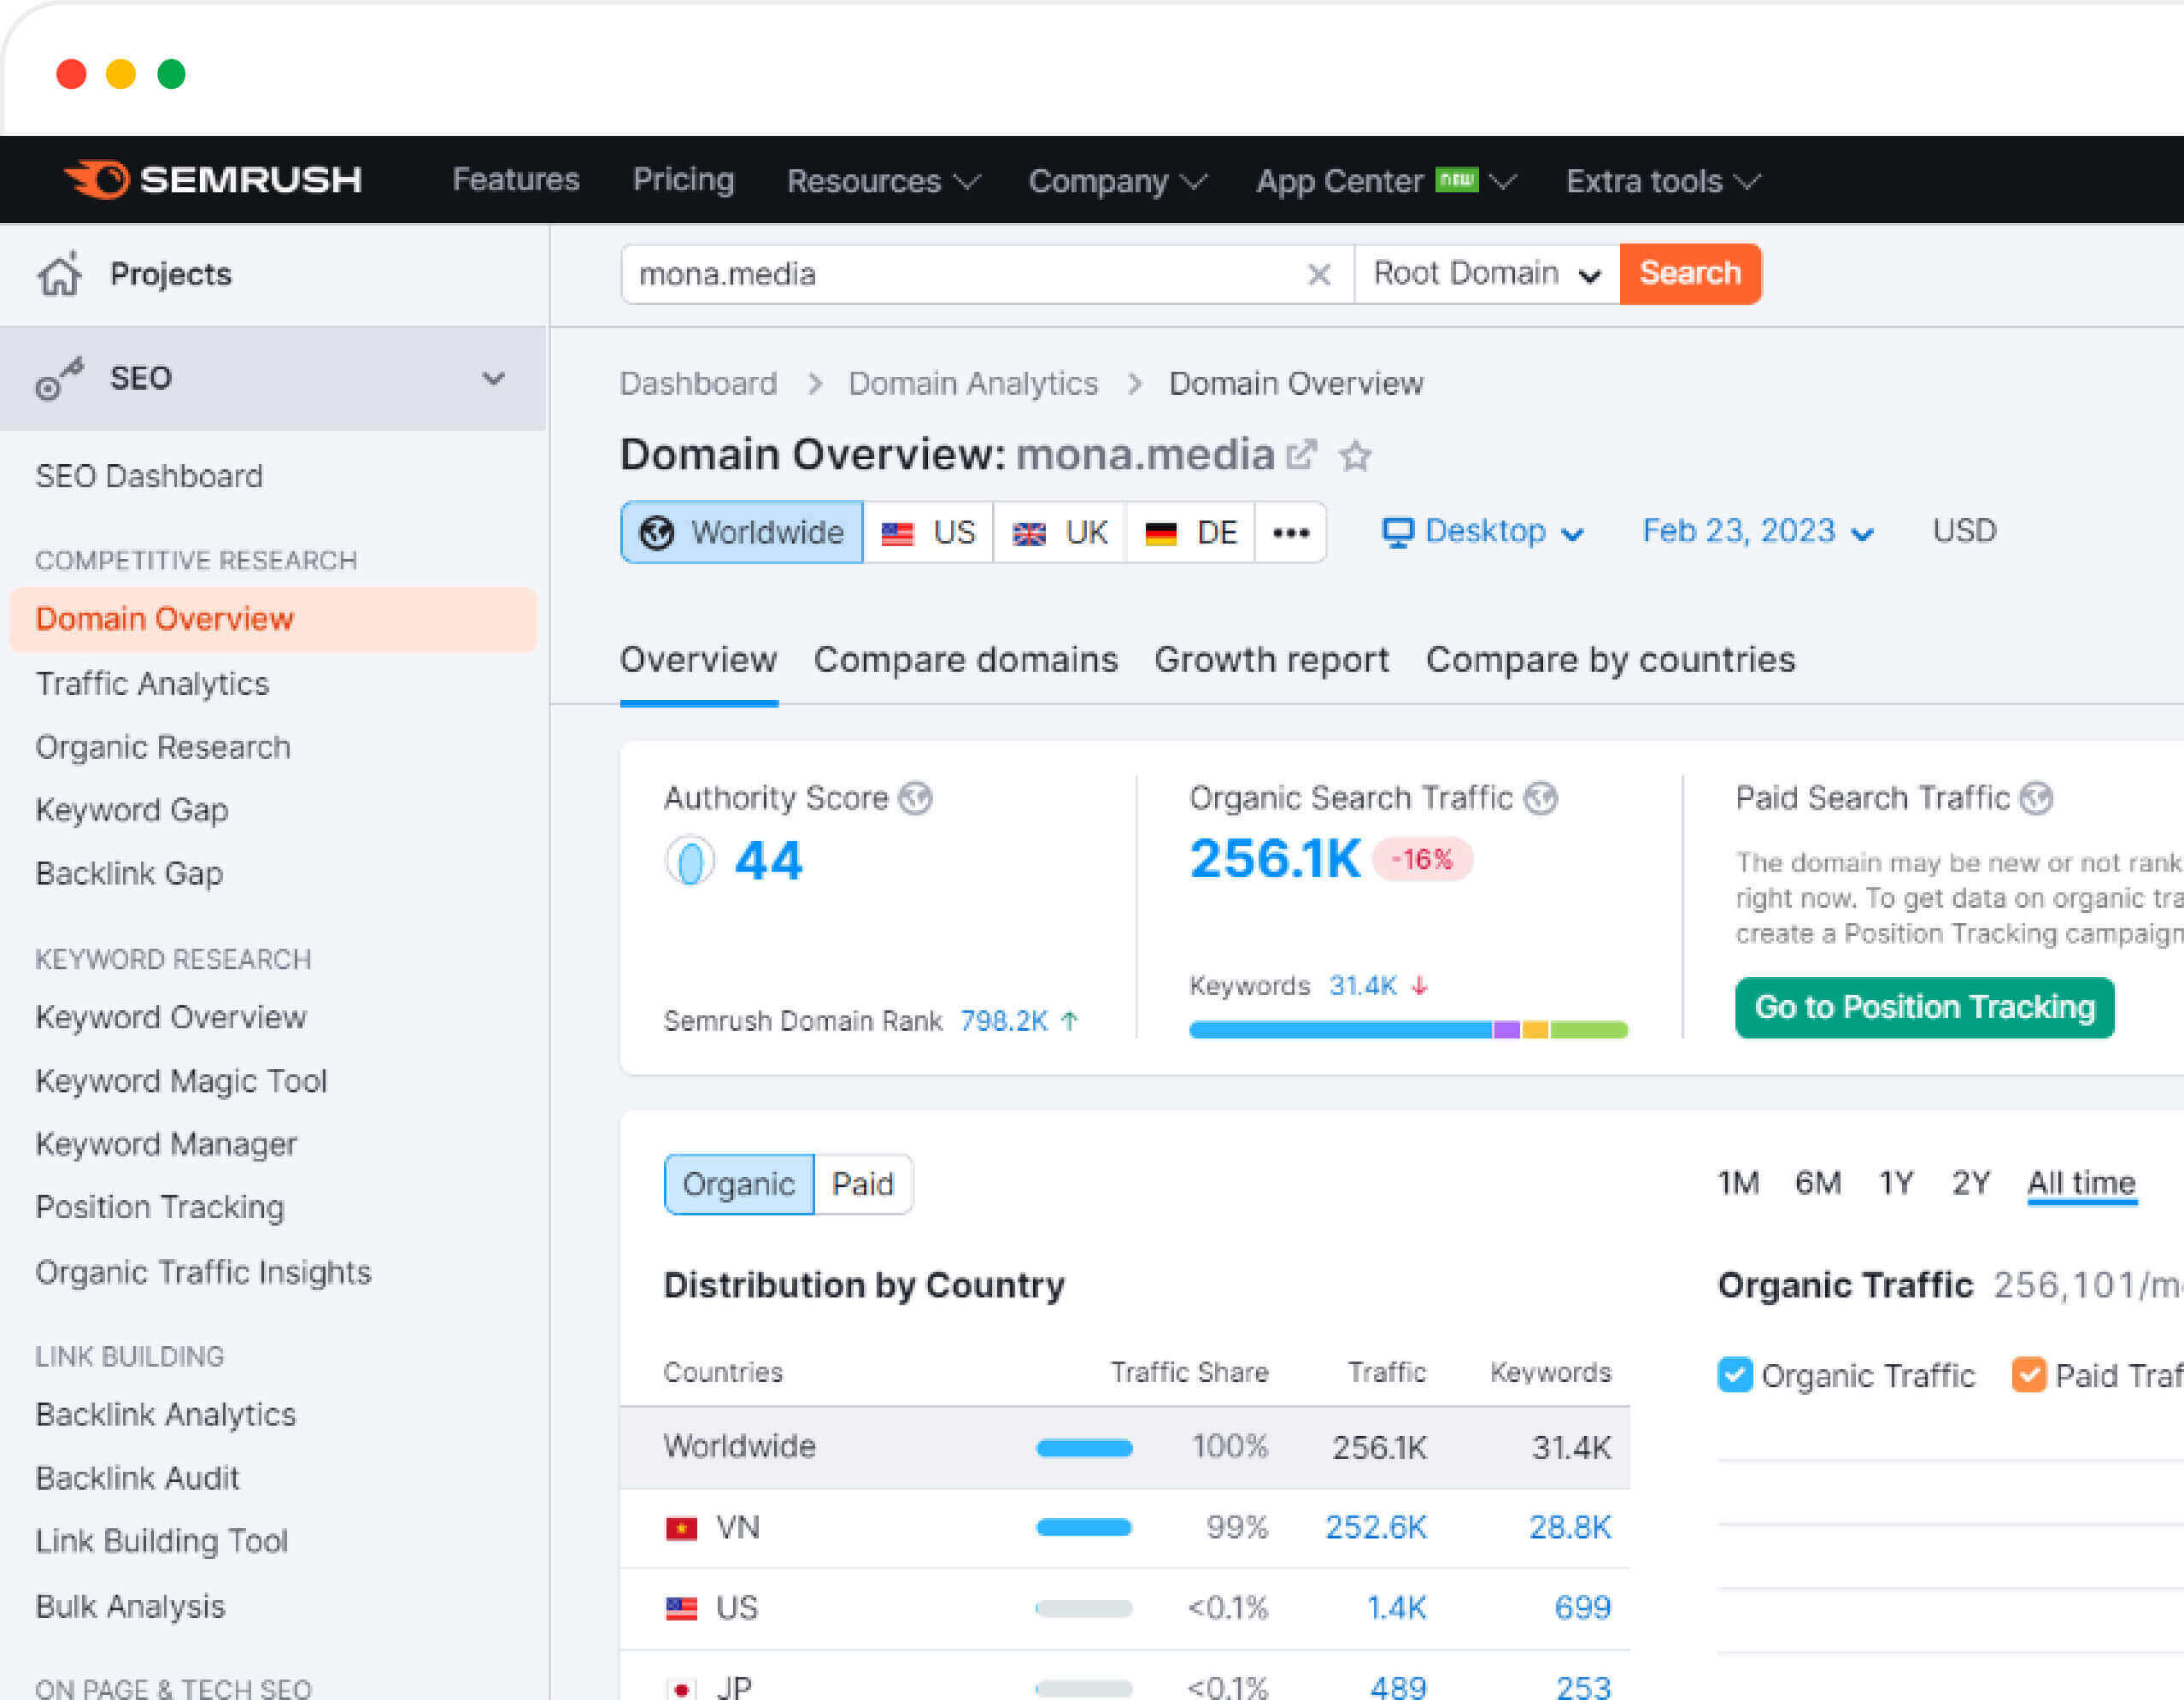Image resolution: width=2184 pixels, height=1700 pixels.
Task: Star the mona.media domain as favorite
Action: (x=1355, y=456)
